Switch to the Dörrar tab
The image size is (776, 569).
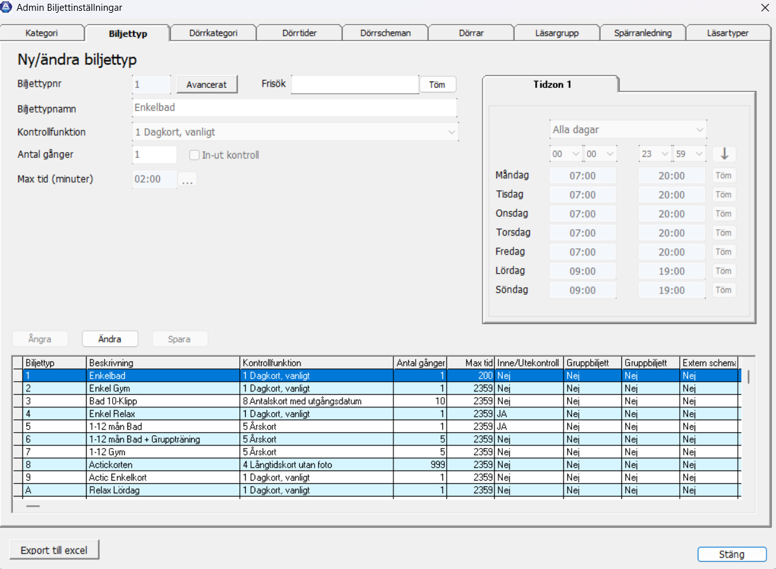[471, 33]
